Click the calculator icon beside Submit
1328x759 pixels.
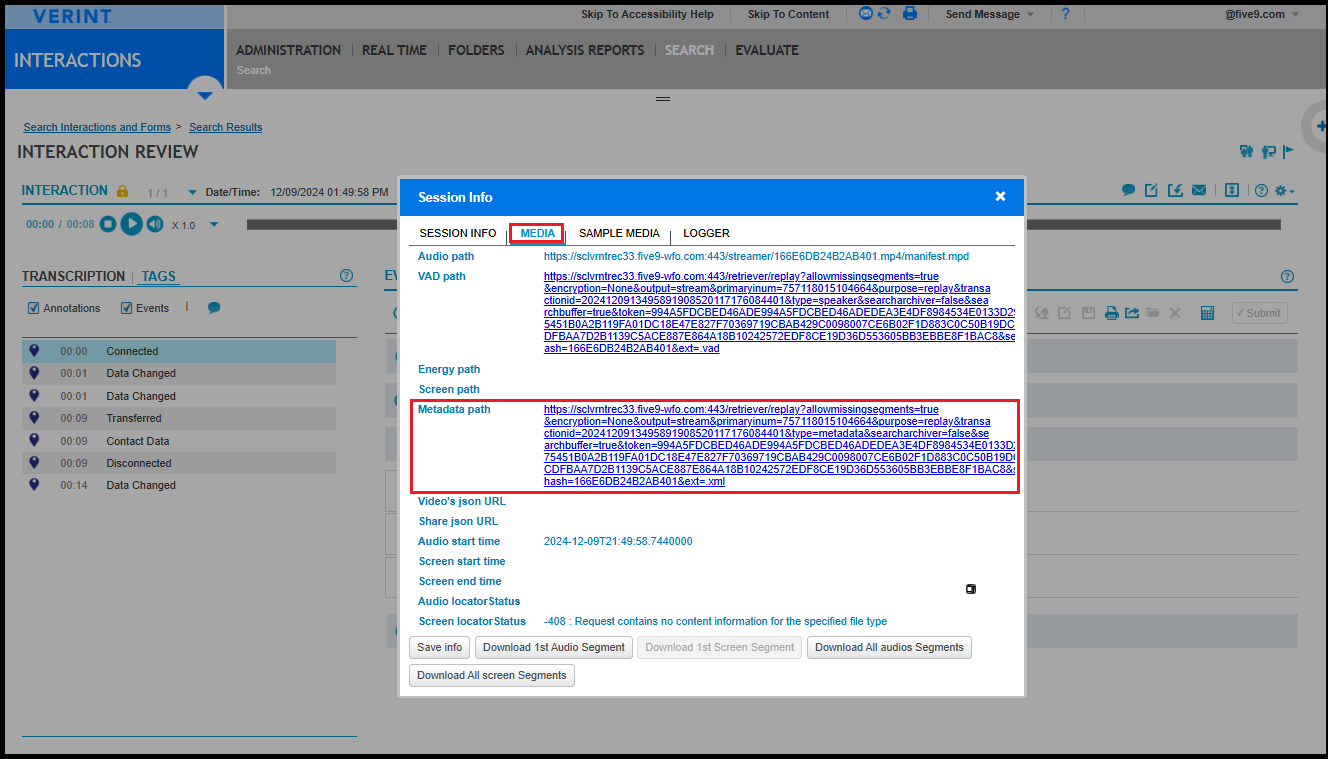pos(1207,313)
